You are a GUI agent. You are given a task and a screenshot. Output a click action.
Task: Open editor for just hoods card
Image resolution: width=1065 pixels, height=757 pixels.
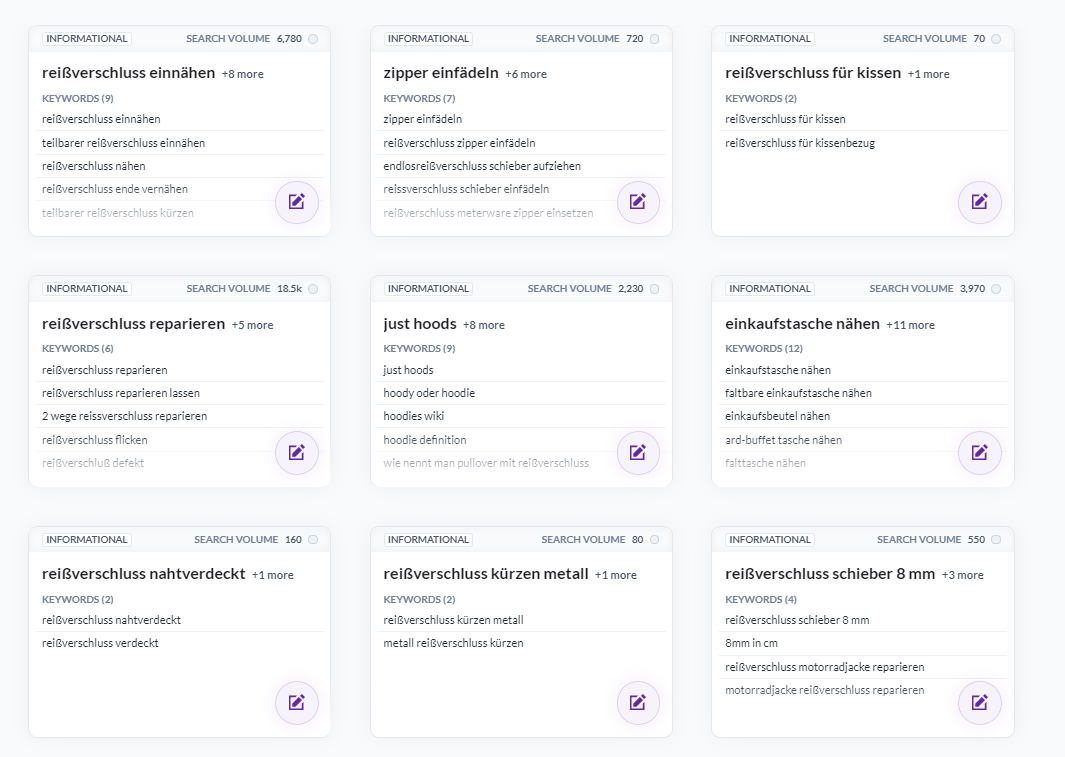[x=638, y=453]
